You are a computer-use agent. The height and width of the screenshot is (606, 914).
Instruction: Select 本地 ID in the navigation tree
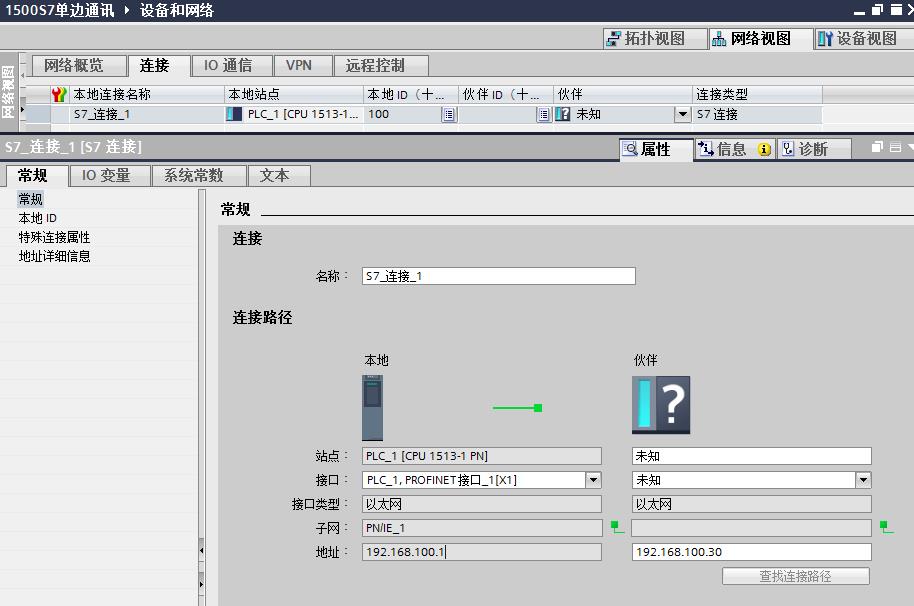click(x=37, y=219)
